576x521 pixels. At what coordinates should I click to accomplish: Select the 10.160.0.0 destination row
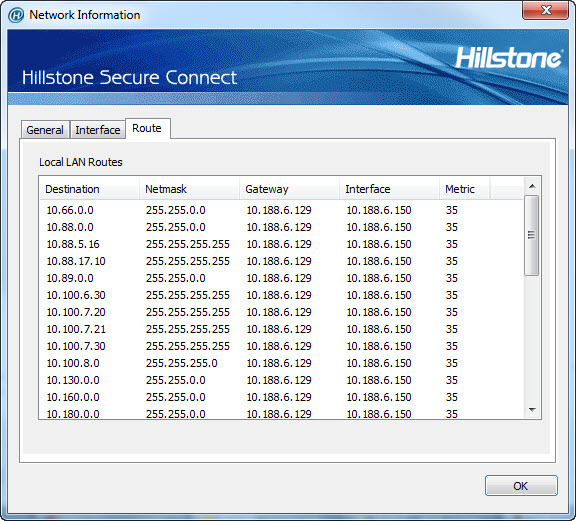point(281,397)
